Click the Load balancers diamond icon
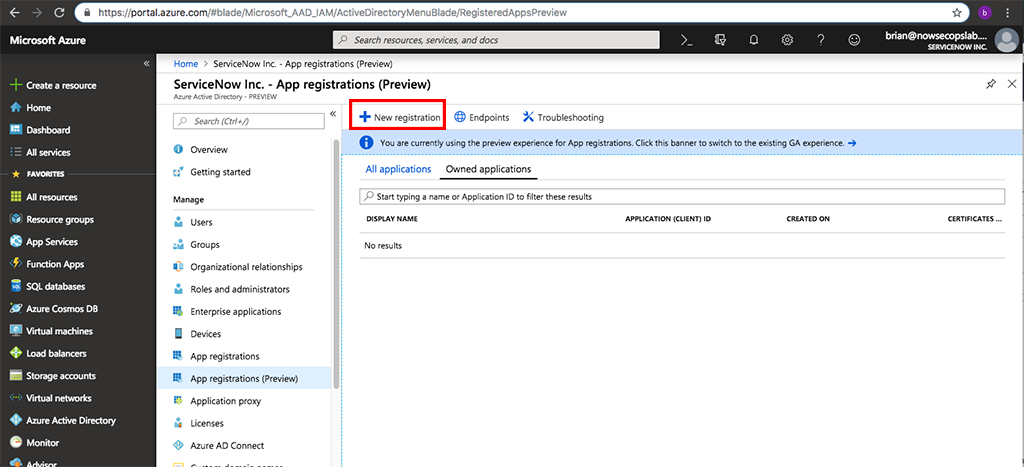Image resolution: width=1024 pixels, height=467 pixels. pos(16,353)
